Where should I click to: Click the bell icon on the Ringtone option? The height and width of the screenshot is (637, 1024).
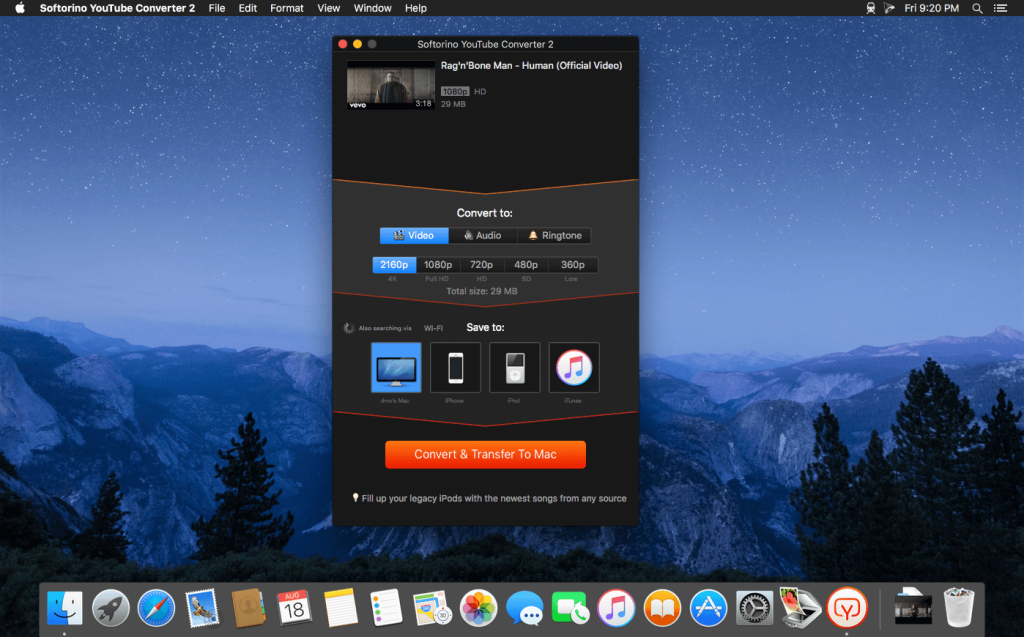532,235
